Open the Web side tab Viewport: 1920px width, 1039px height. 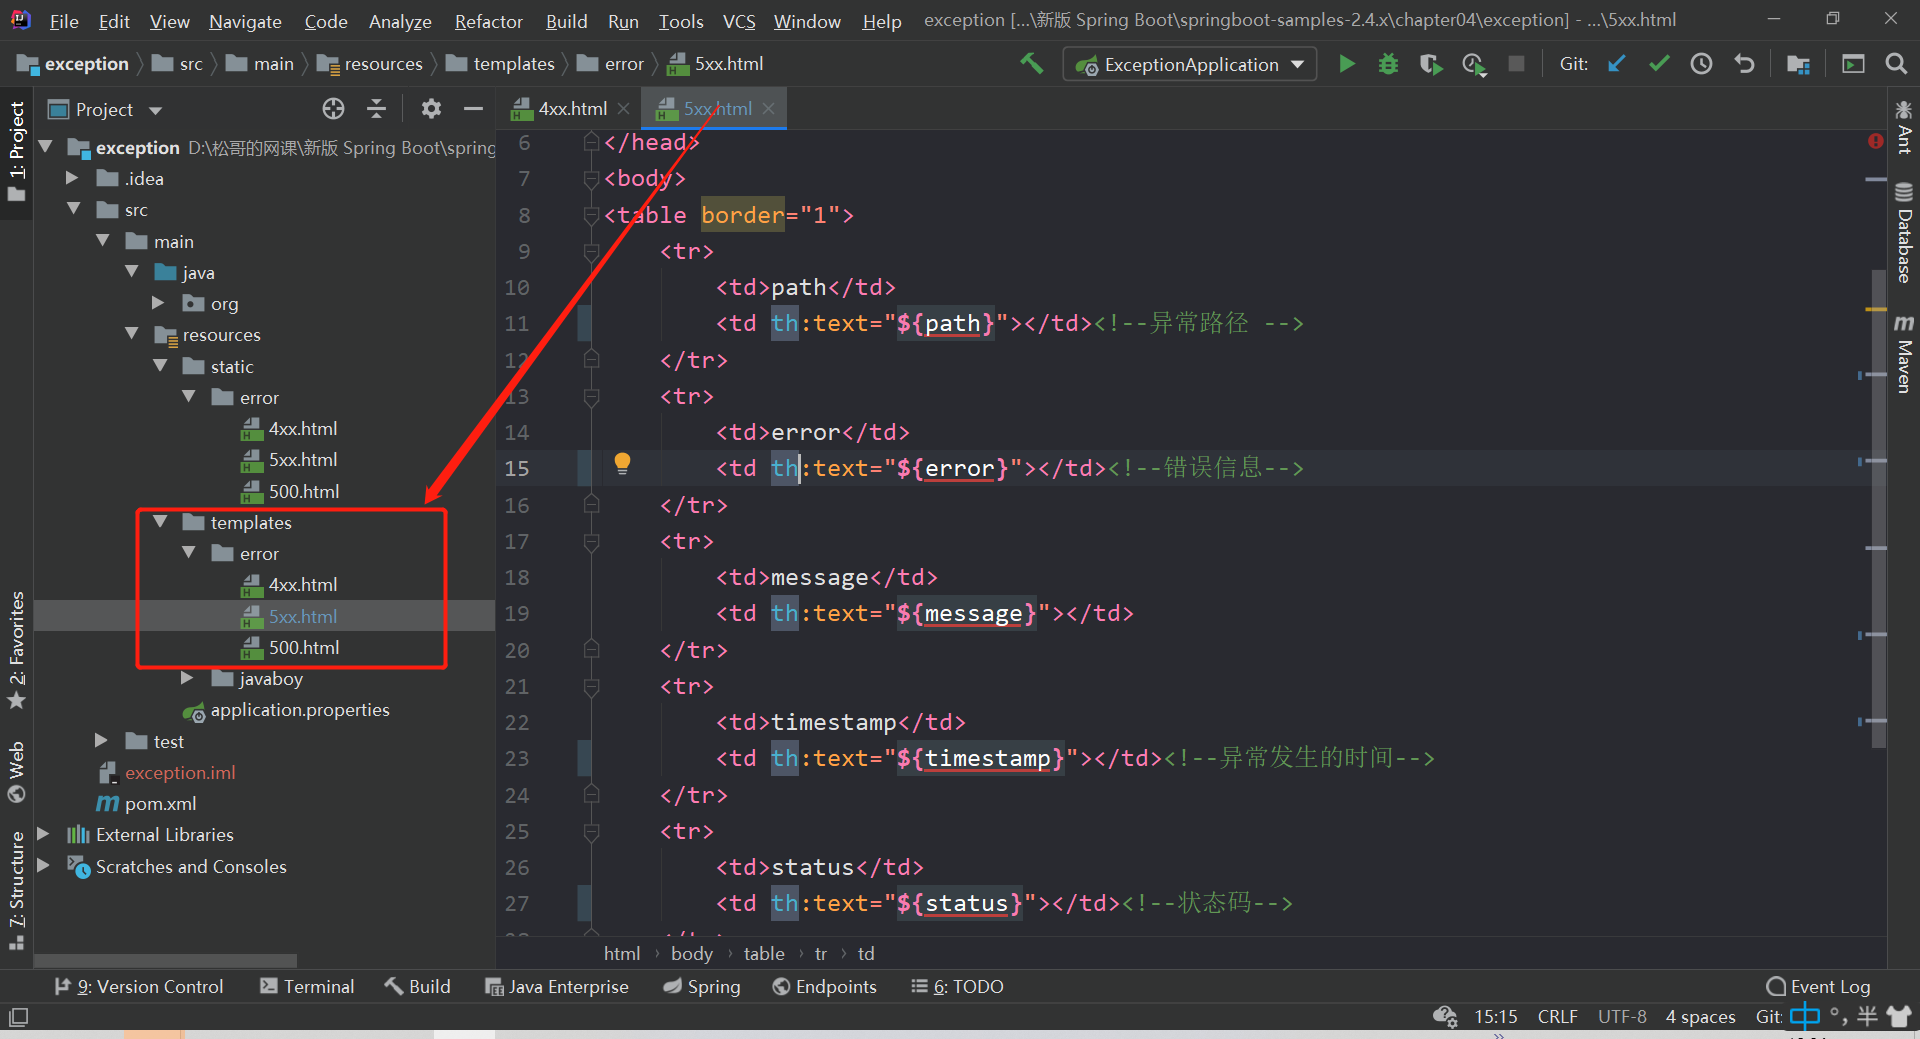click(x=16, y=772)
